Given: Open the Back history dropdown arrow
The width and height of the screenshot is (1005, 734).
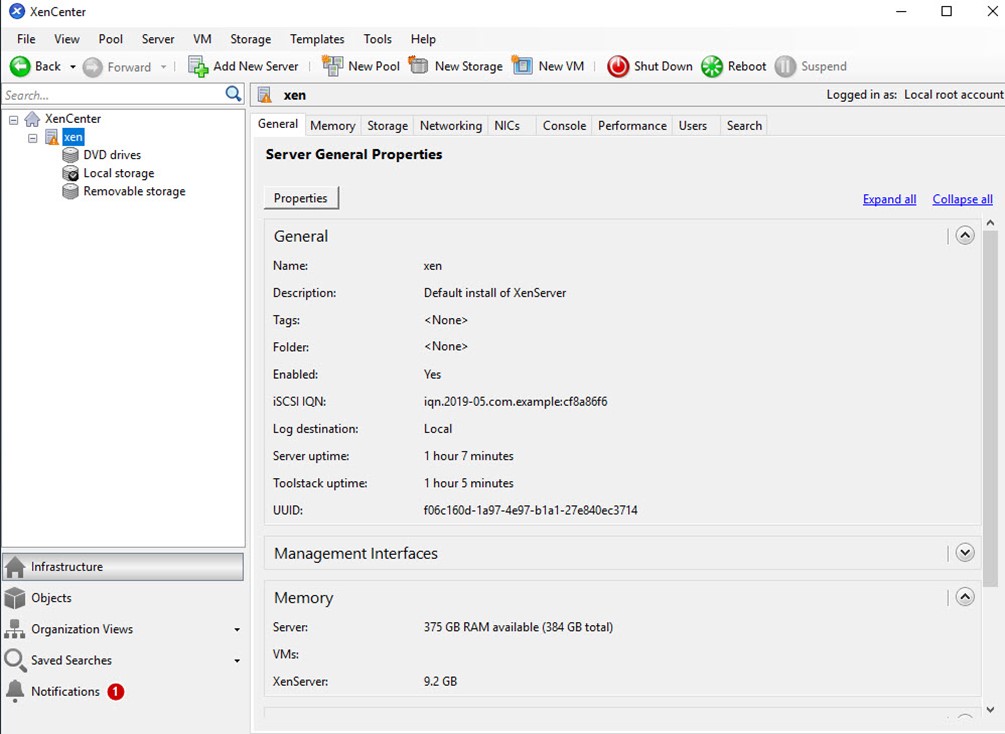Looking at the screenshot, I should pyautogui.click(x=73, y=67).
